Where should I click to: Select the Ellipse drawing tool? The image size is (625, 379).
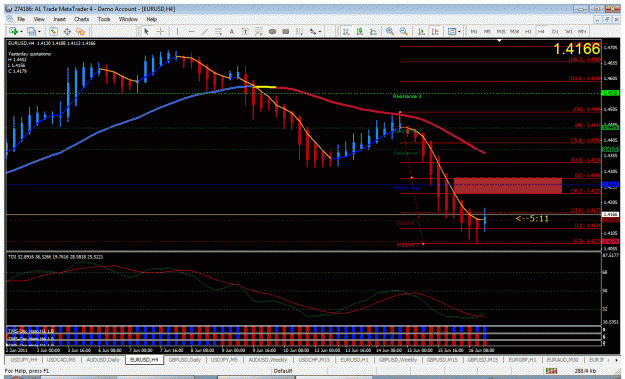coord(272,31)
